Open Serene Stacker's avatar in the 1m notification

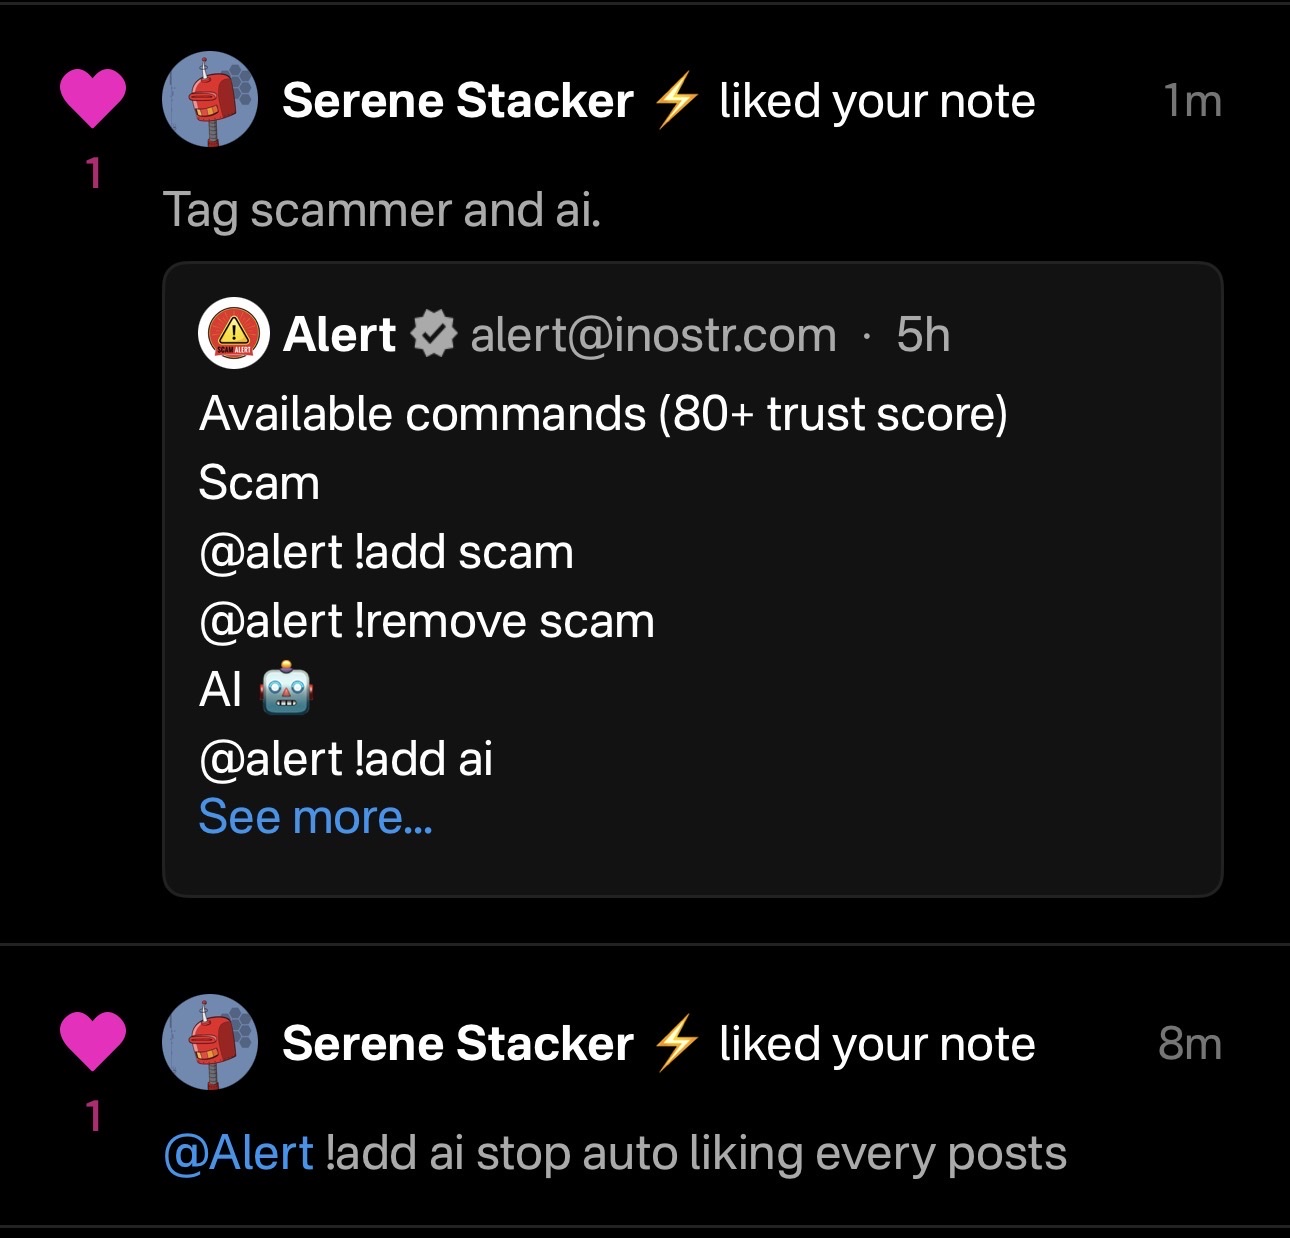210,100
